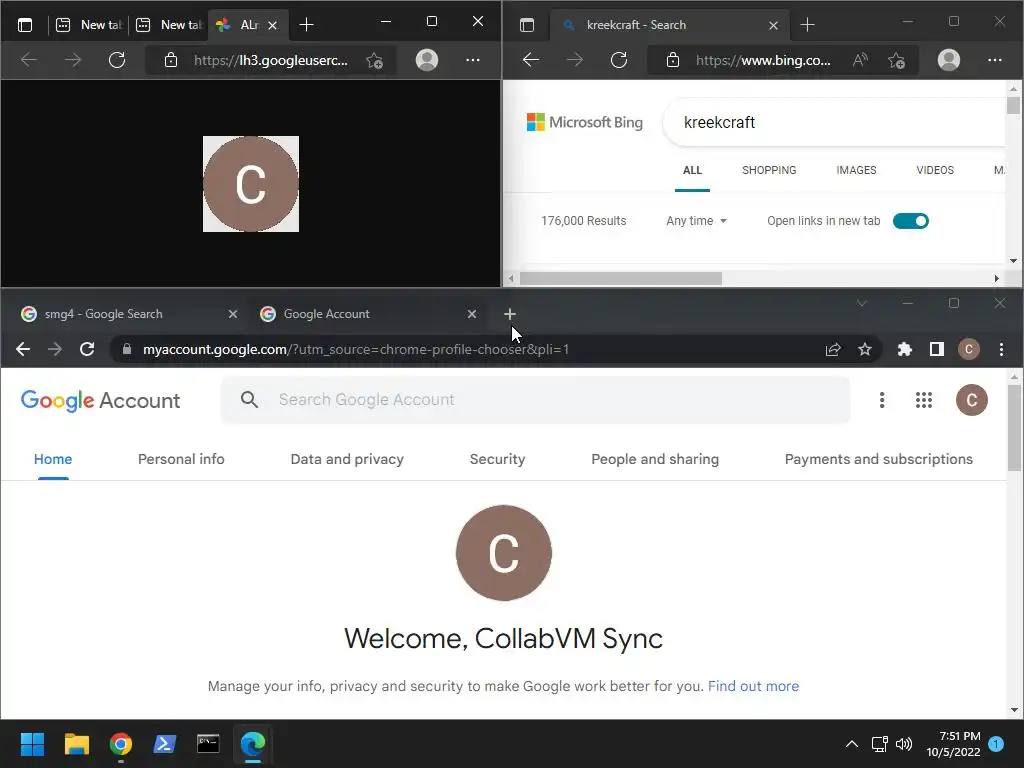Click Search Google Account field
This screenshot has width=1024, height=768.
pos(536,400)
